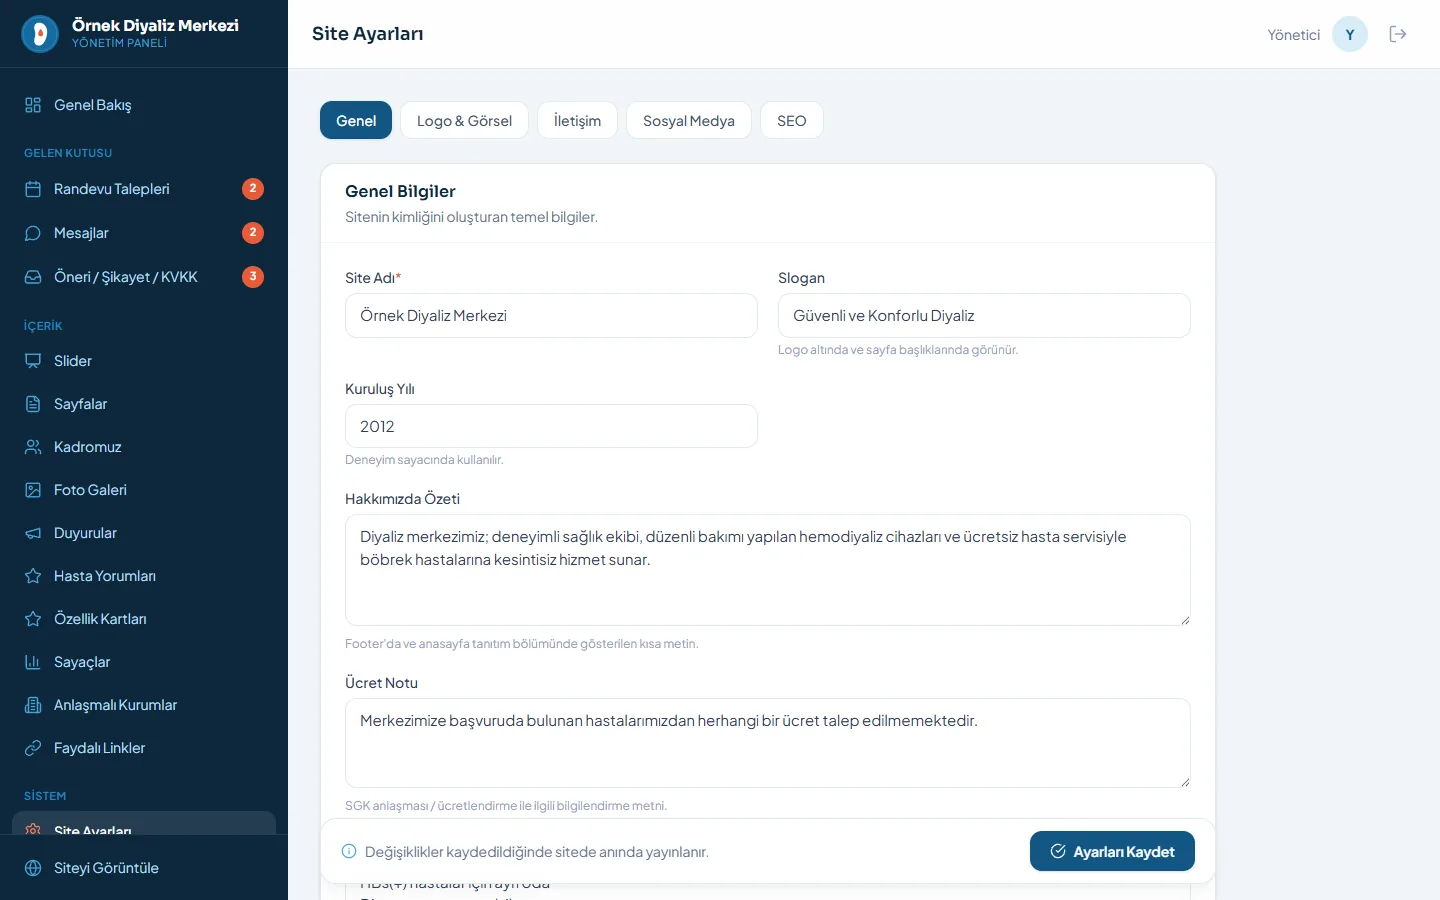Image resolution: width=1440 pixels, height=900 pixels.
Task: Go to Mesajlar in the sidebar
Action: 144,233
